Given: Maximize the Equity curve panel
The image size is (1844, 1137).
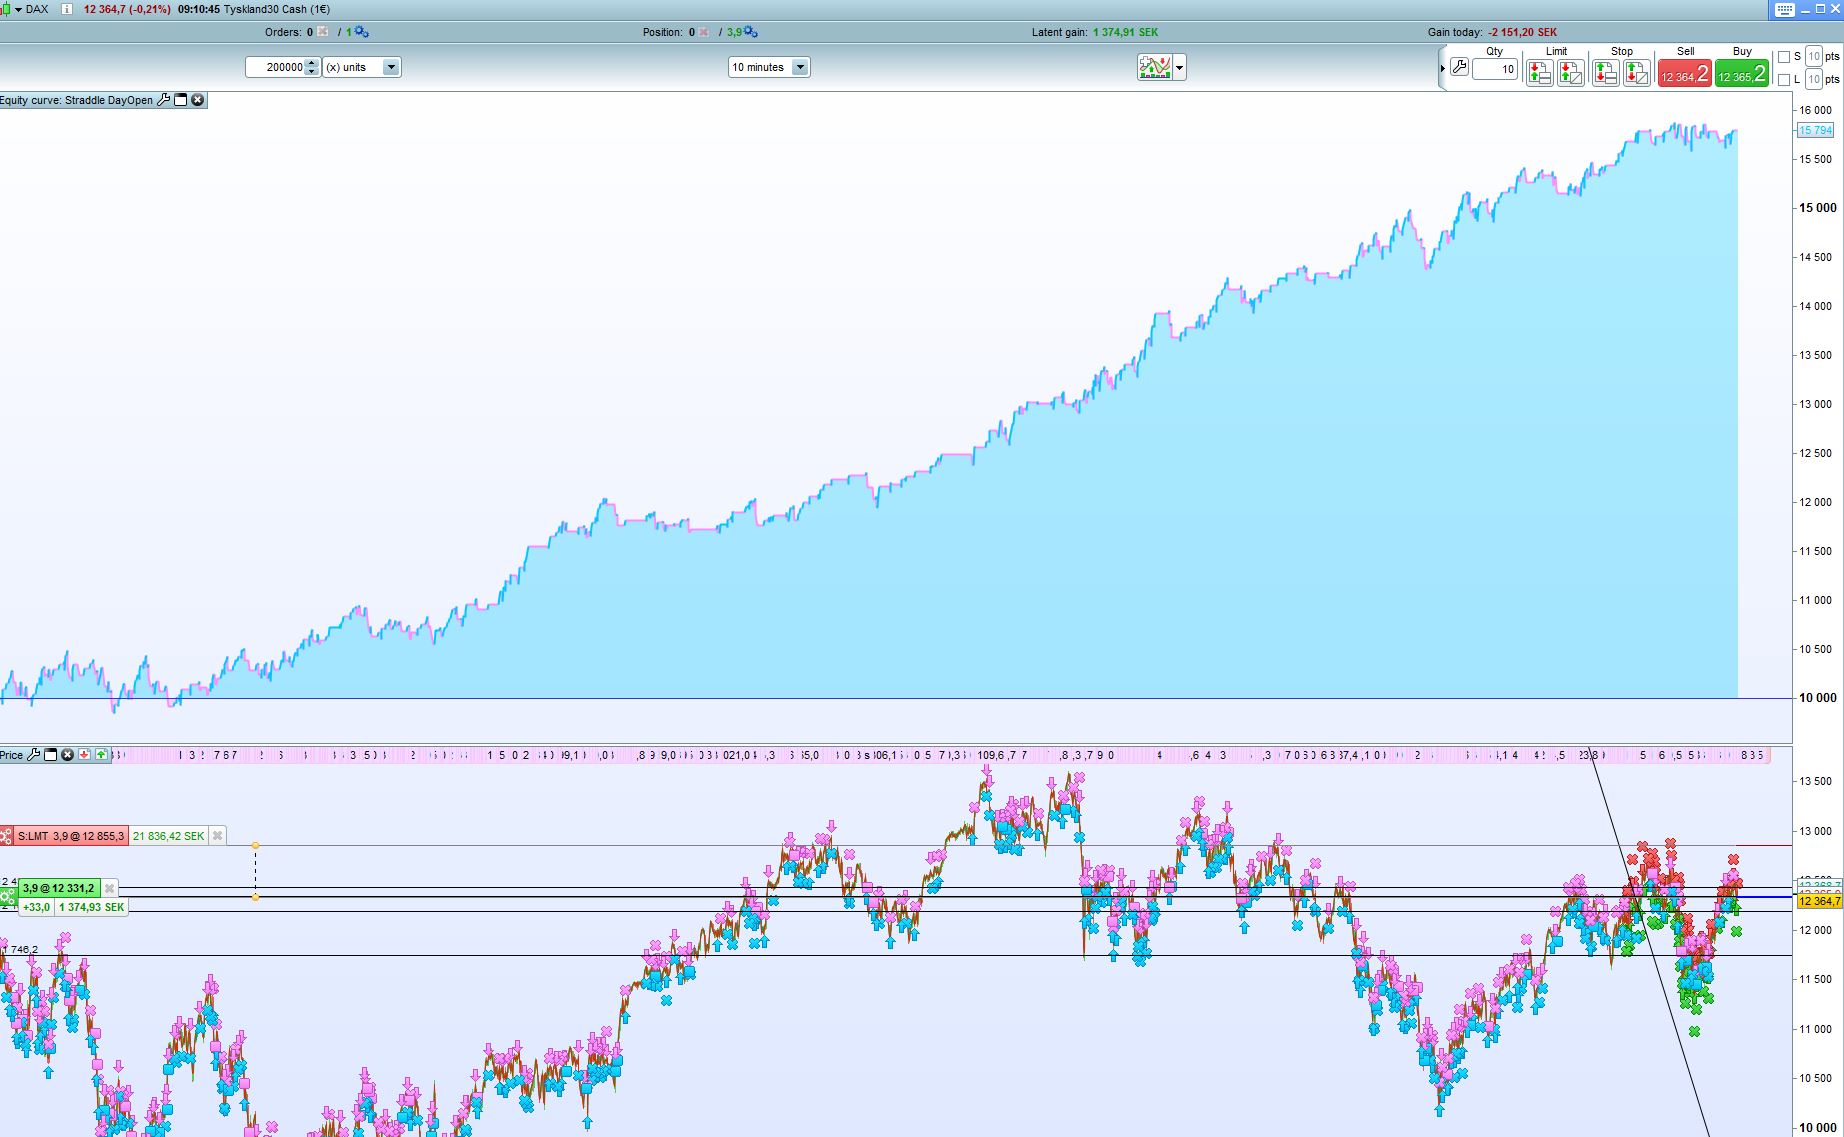Looking at the screenshot, I should (x=181, y=100).
